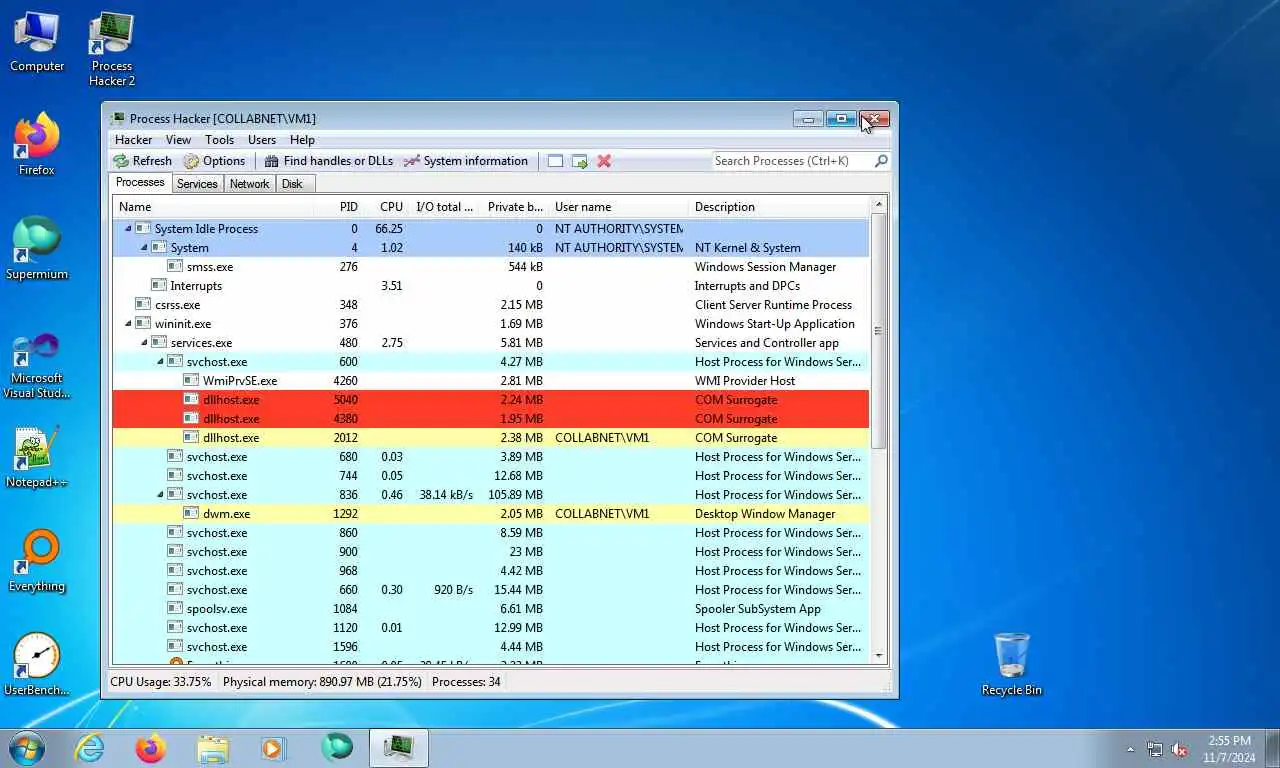Collapse the System process tree node
This screenshot has height=768, width=1280.
(143, 248)
